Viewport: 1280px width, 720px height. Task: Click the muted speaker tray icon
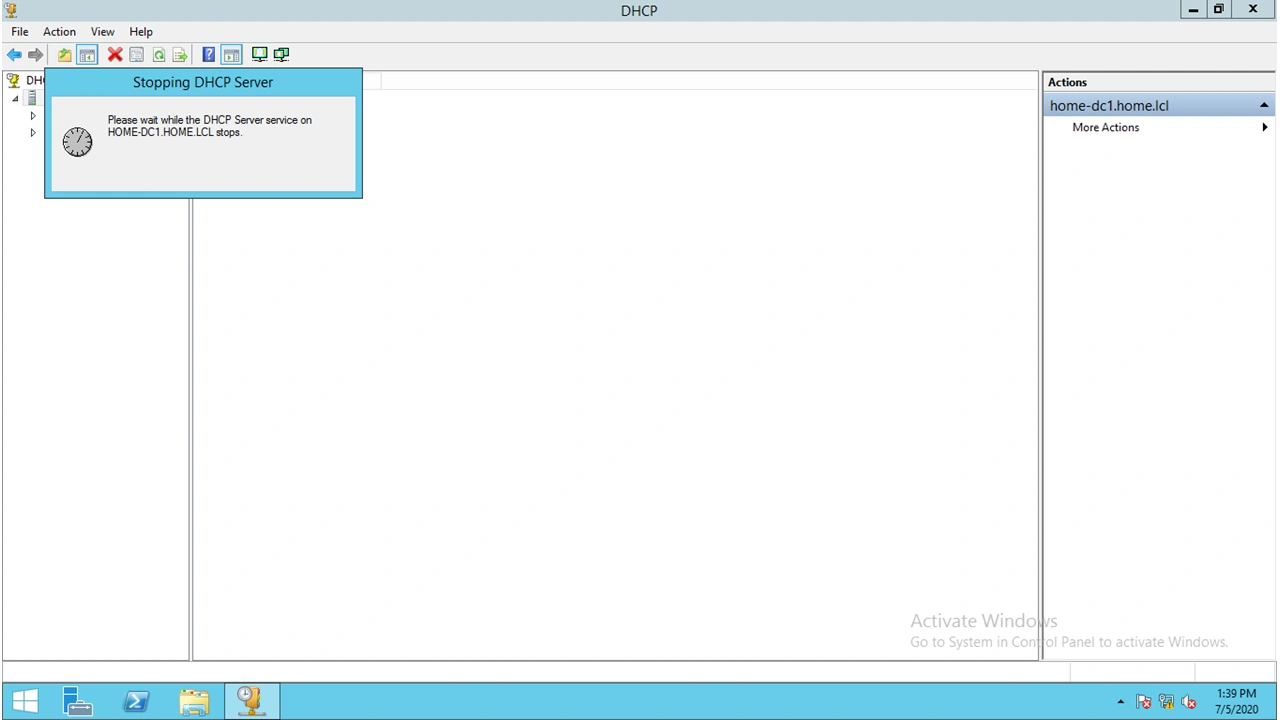pos(1189,702)
